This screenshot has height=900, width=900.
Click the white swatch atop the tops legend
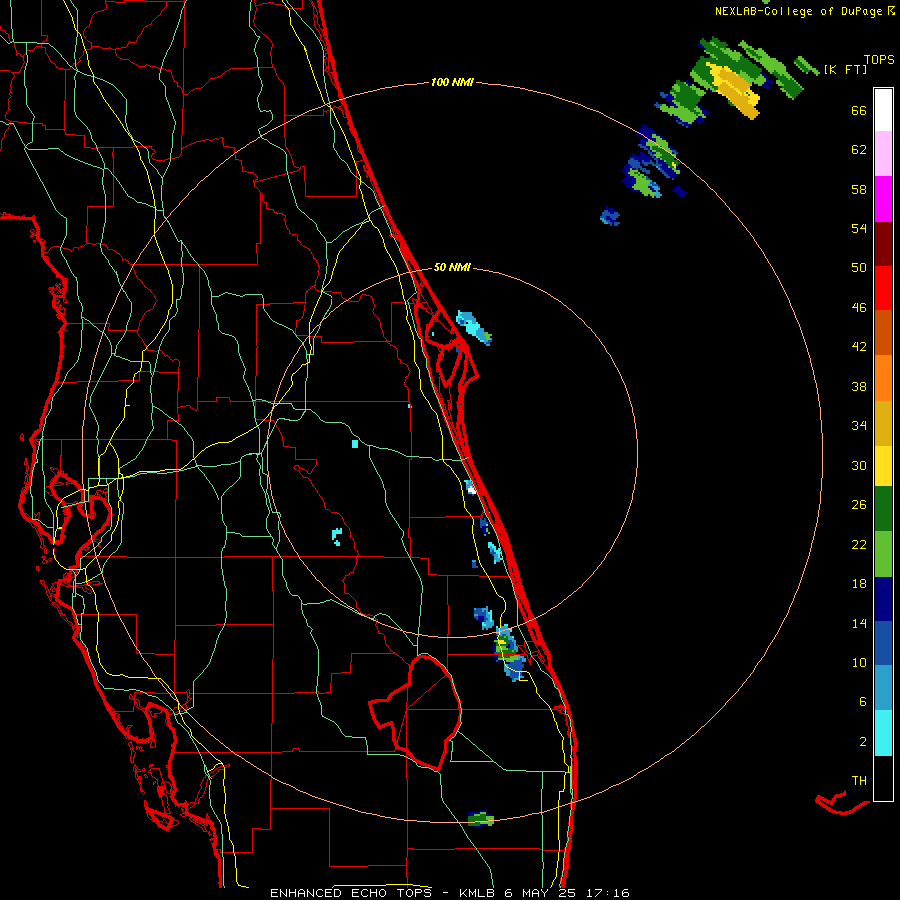coord(883,110)
